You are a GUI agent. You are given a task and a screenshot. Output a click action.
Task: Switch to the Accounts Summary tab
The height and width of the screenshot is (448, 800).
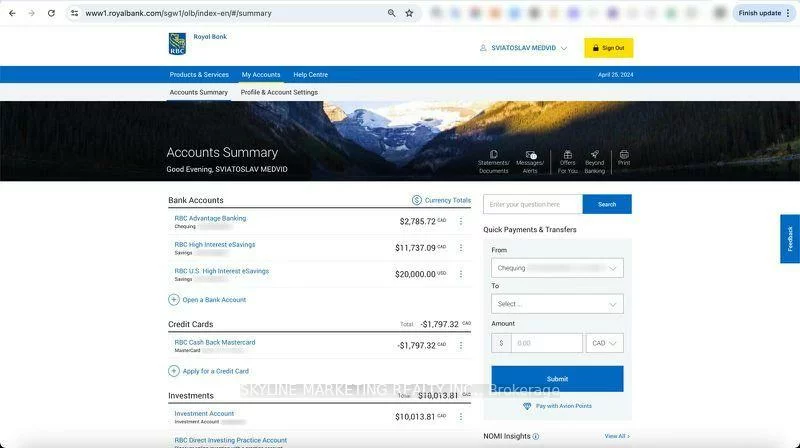click(198, 92)
